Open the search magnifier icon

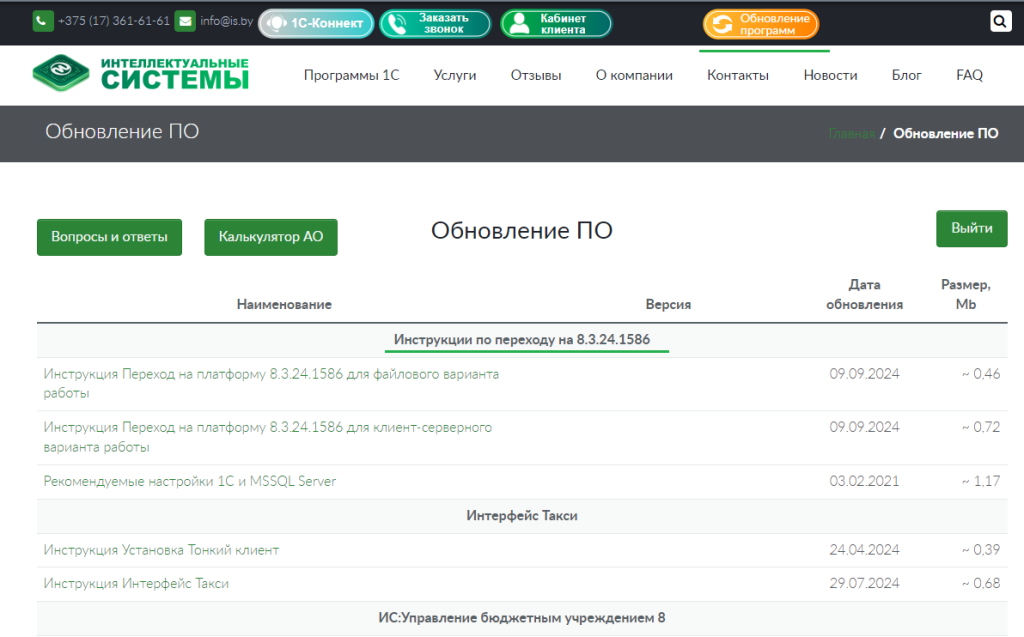click(1000, 21)
